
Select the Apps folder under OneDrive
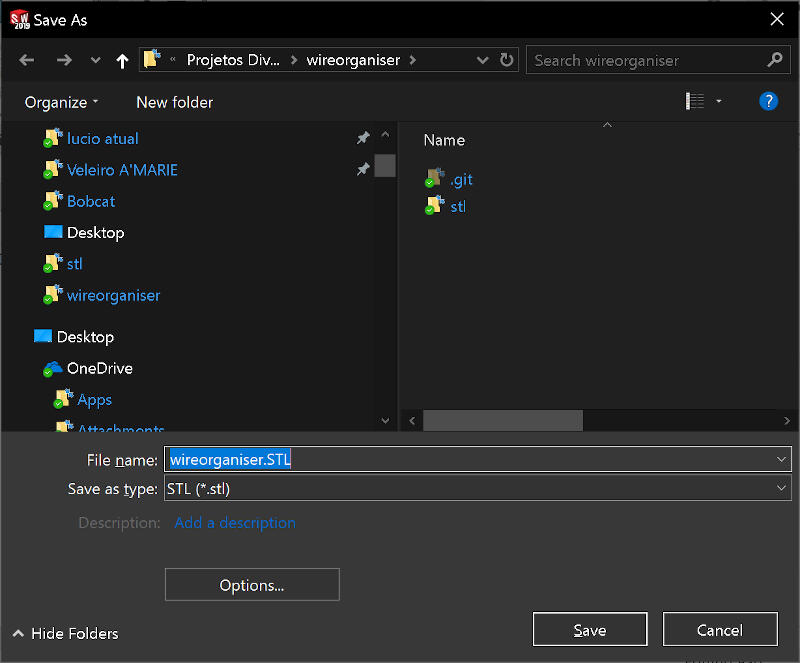coord(94,400)
